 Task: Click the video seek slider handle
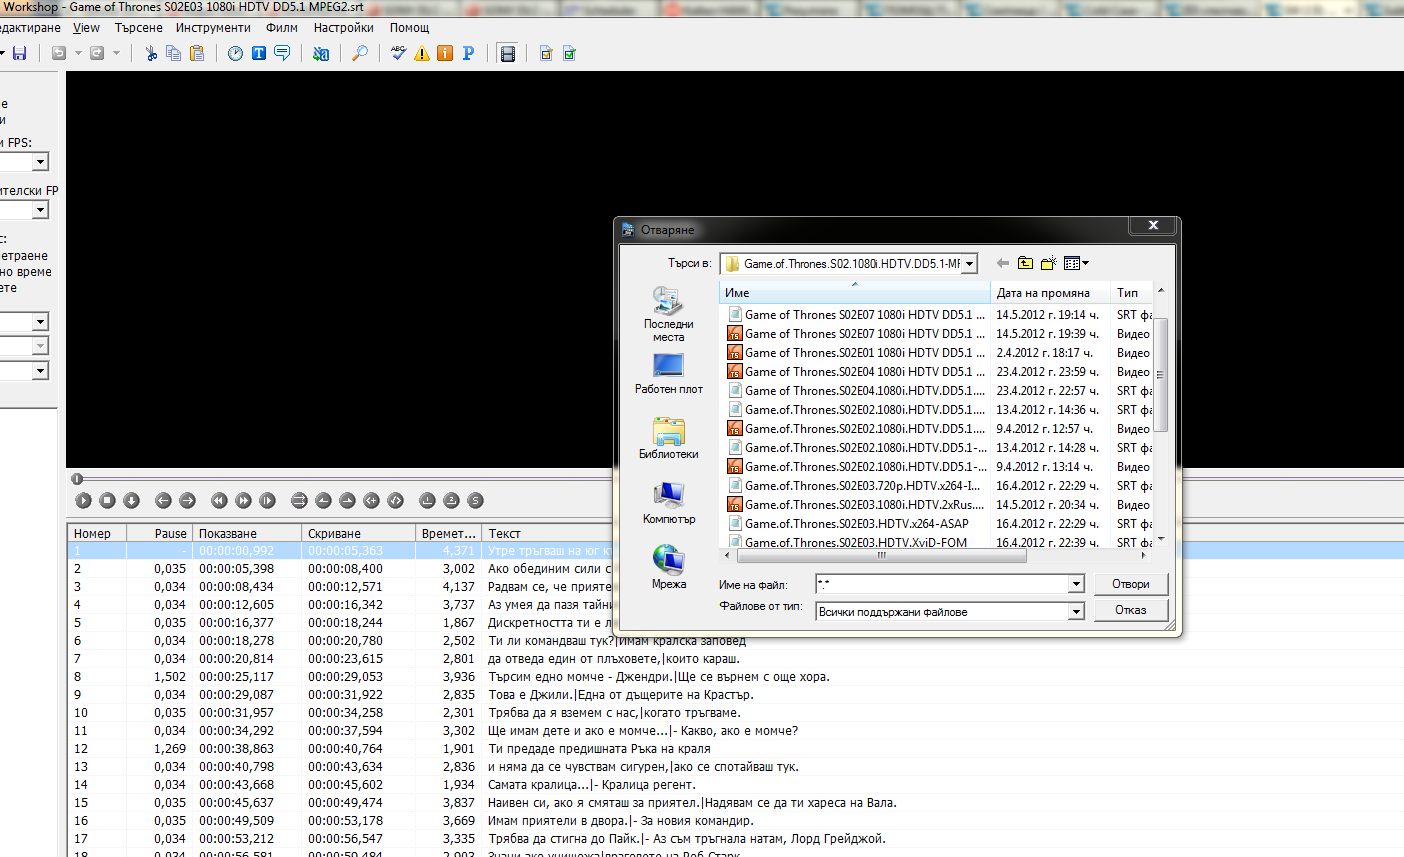coord(77,479)
